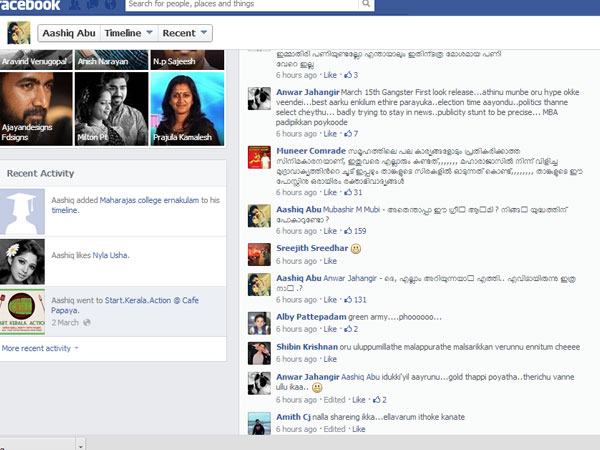
Task: Click Shibin Krishnan's avatar
Action: tap(259, 353)
